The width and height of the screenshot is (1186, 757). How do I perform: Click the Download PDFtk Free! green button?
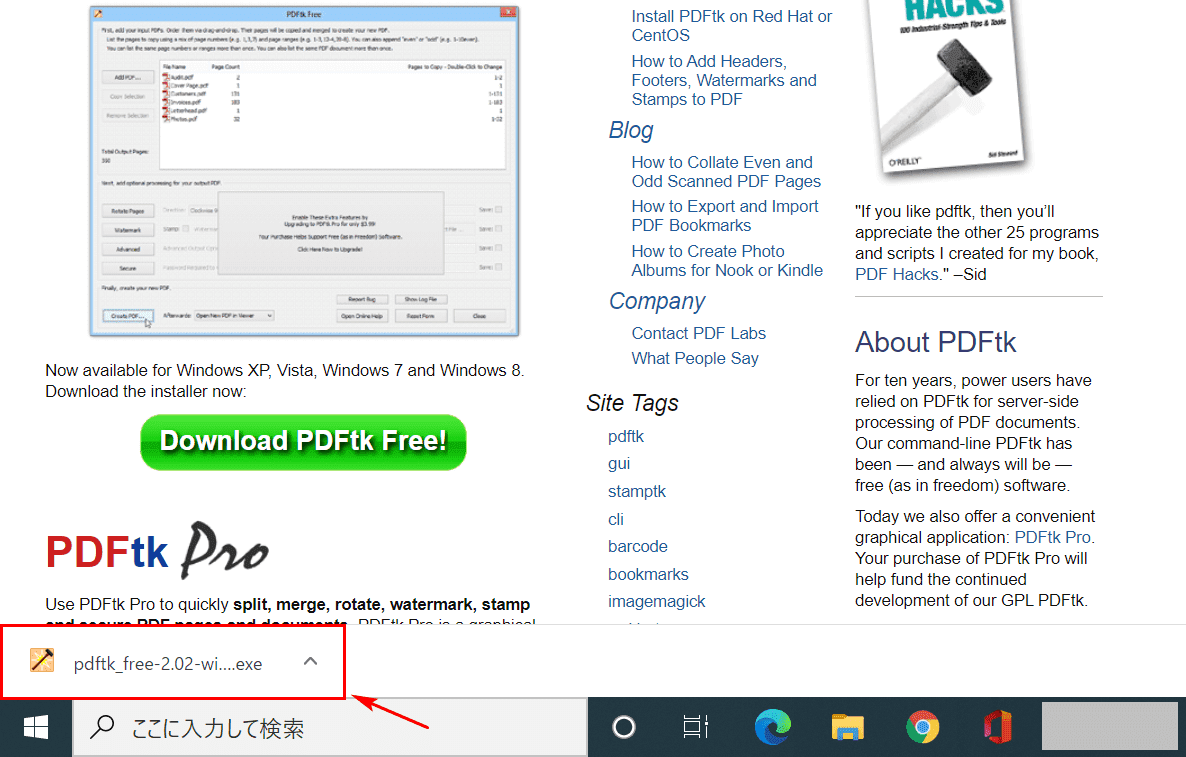point(303,442)
